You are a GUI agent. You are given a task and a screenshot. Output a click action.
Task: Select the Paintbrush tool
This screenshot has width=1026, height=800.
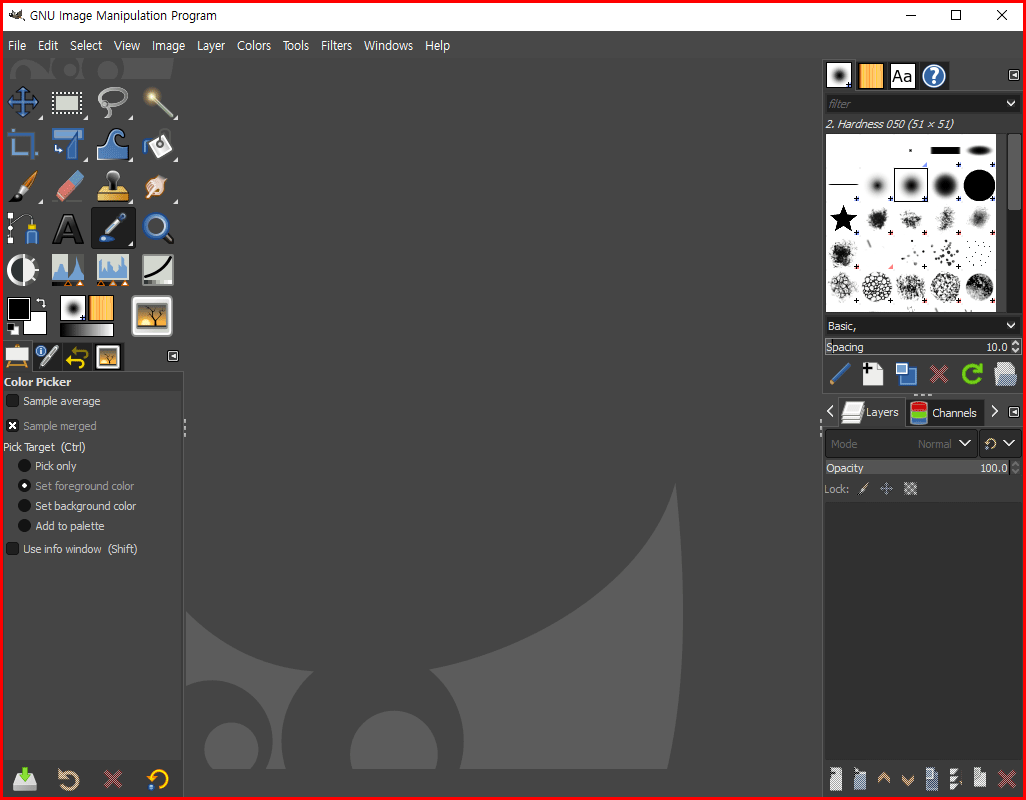pyautogui.click(x=23, y=186)
